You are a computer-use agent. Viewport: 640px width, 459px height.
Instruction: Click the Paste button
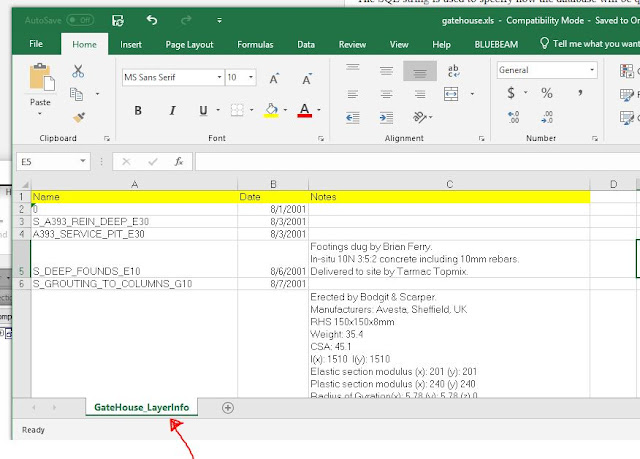40,86
